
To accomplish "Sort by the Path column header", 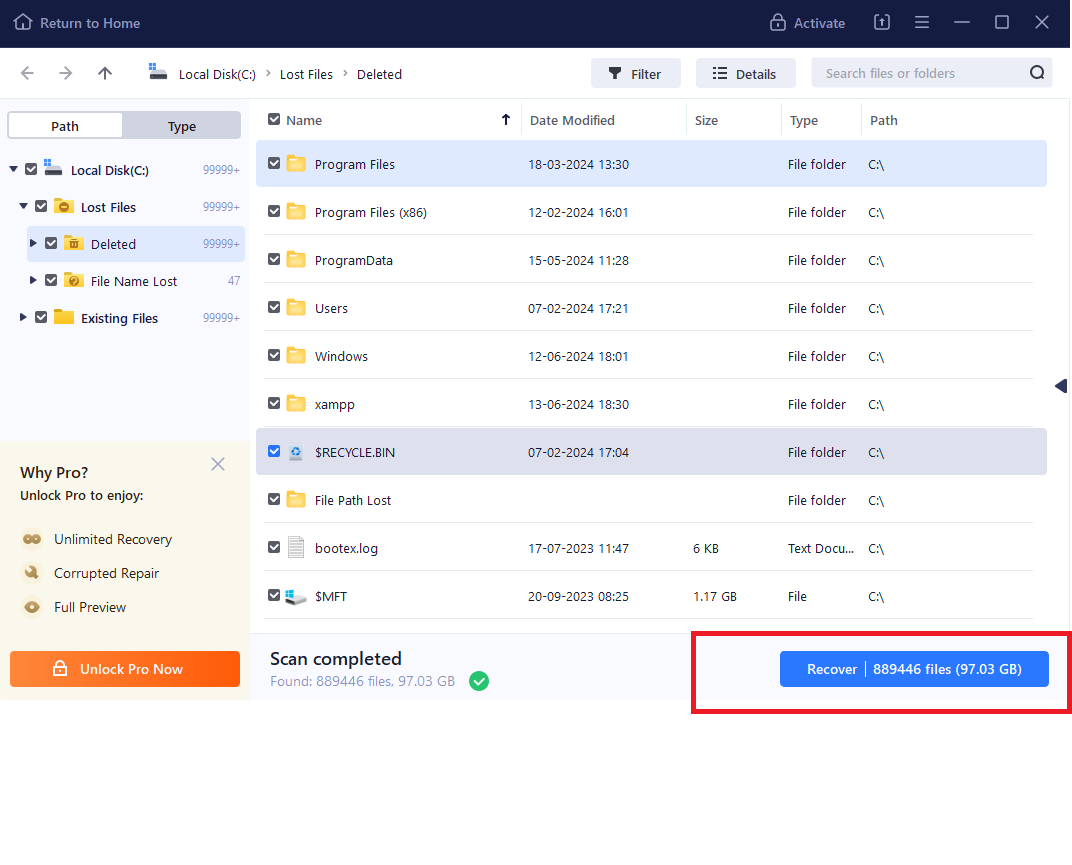I will point(884,120).
